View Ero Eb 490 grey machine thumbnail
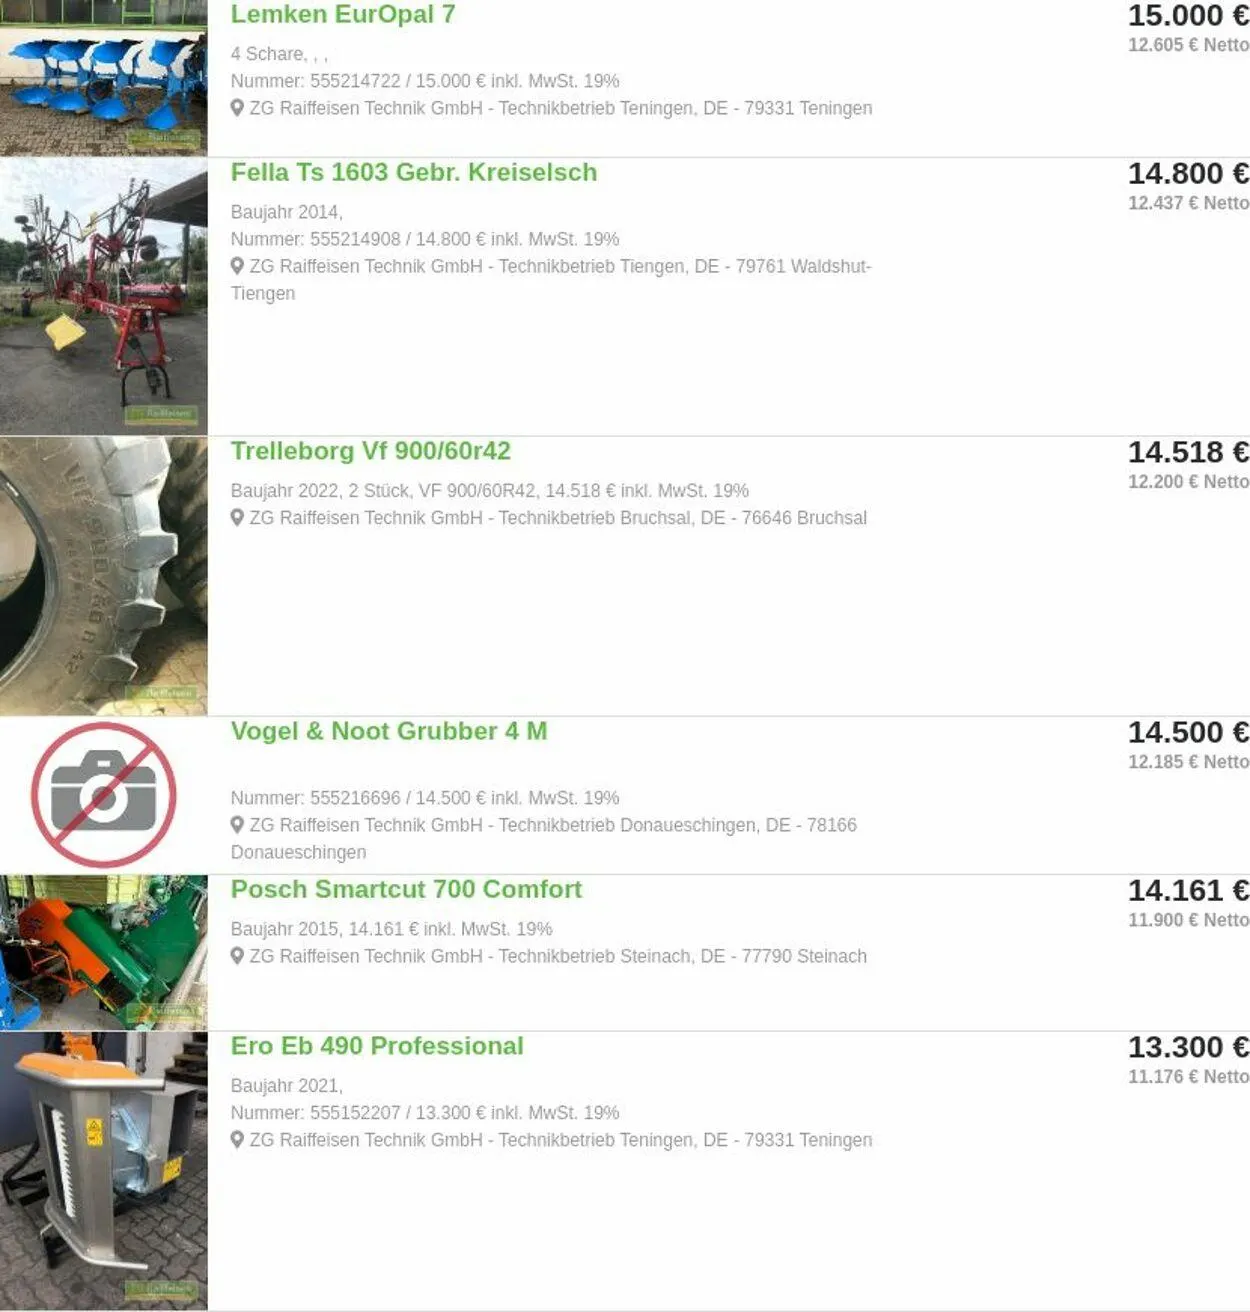The image size is (1250, 1312). 104,1171
